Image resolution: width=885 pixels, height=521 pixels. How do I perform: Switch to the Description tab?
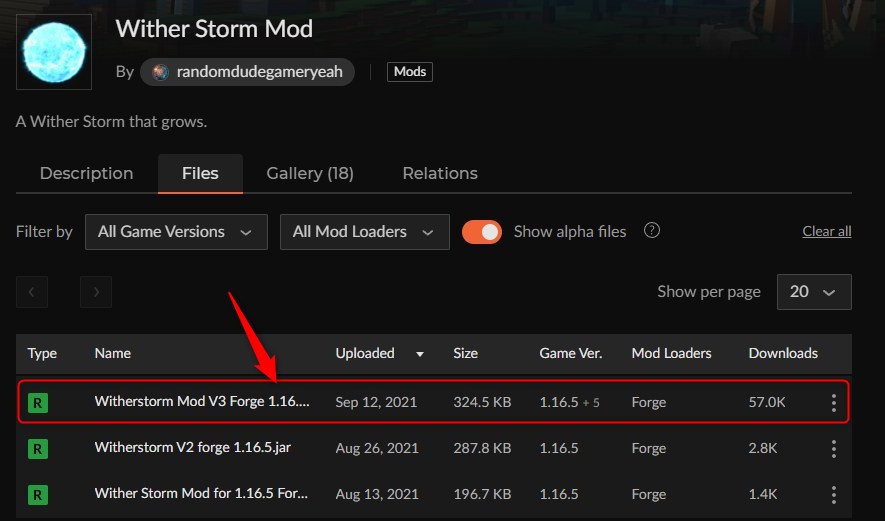pyautogui.click(x=87, y=173)
